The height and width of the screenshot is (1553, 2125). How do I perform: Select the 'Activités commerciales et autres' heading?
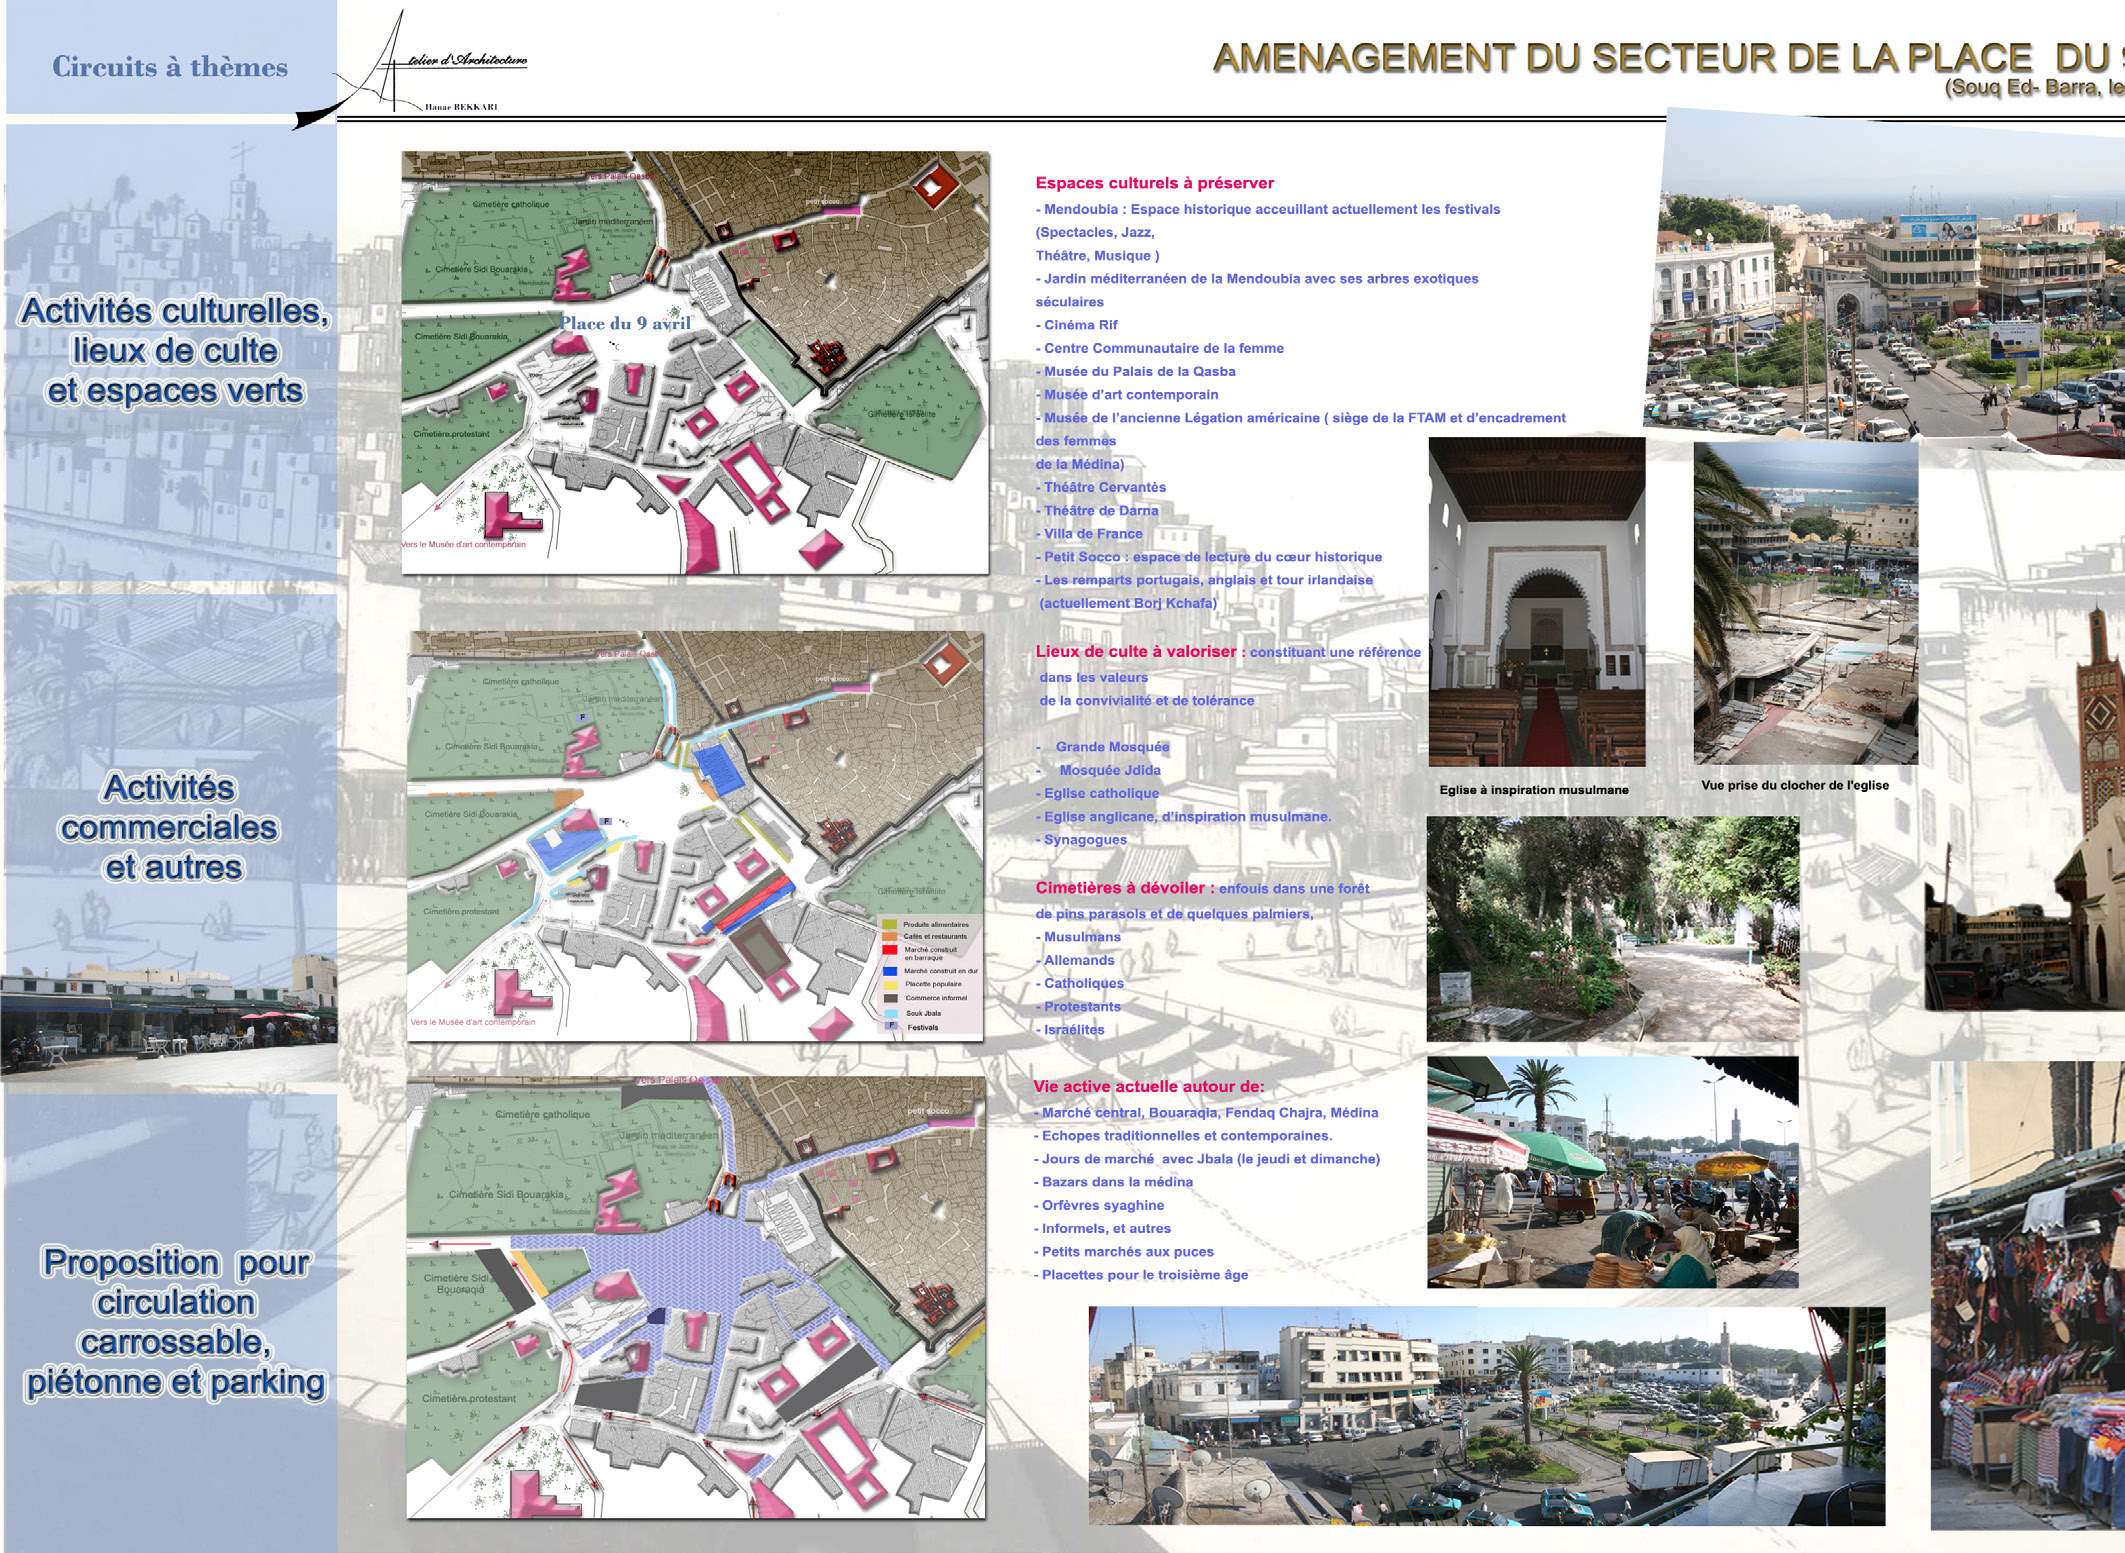pyautogui.click(x=169, y=827)
